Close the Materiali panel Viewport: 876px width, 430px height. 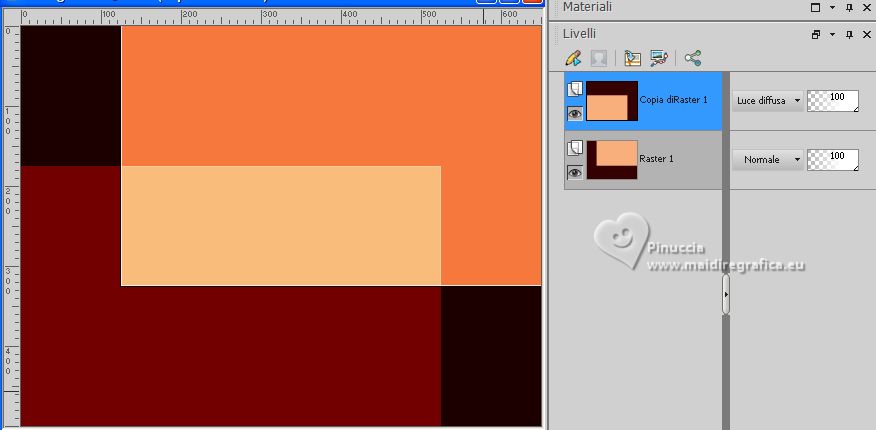(x=867, y=8)
